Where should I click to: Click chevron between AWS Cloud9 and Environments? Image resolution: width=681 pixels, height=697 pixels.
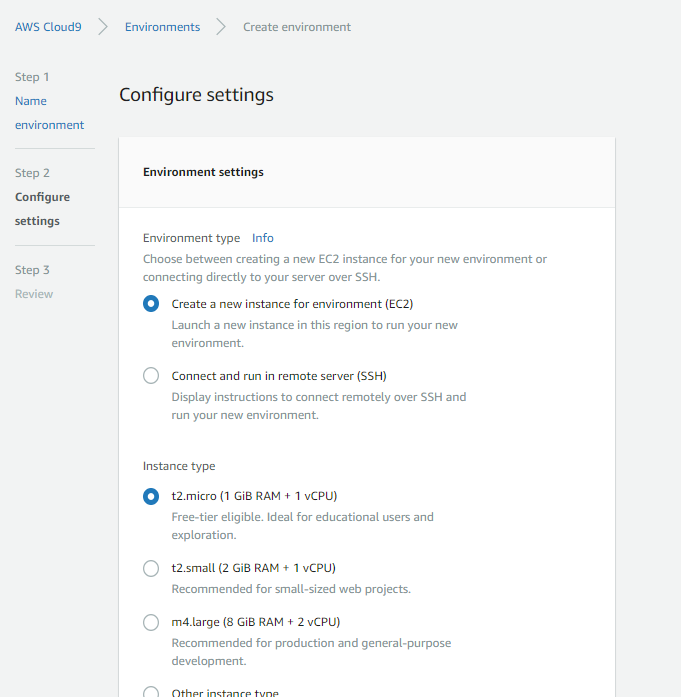[103, 27]
